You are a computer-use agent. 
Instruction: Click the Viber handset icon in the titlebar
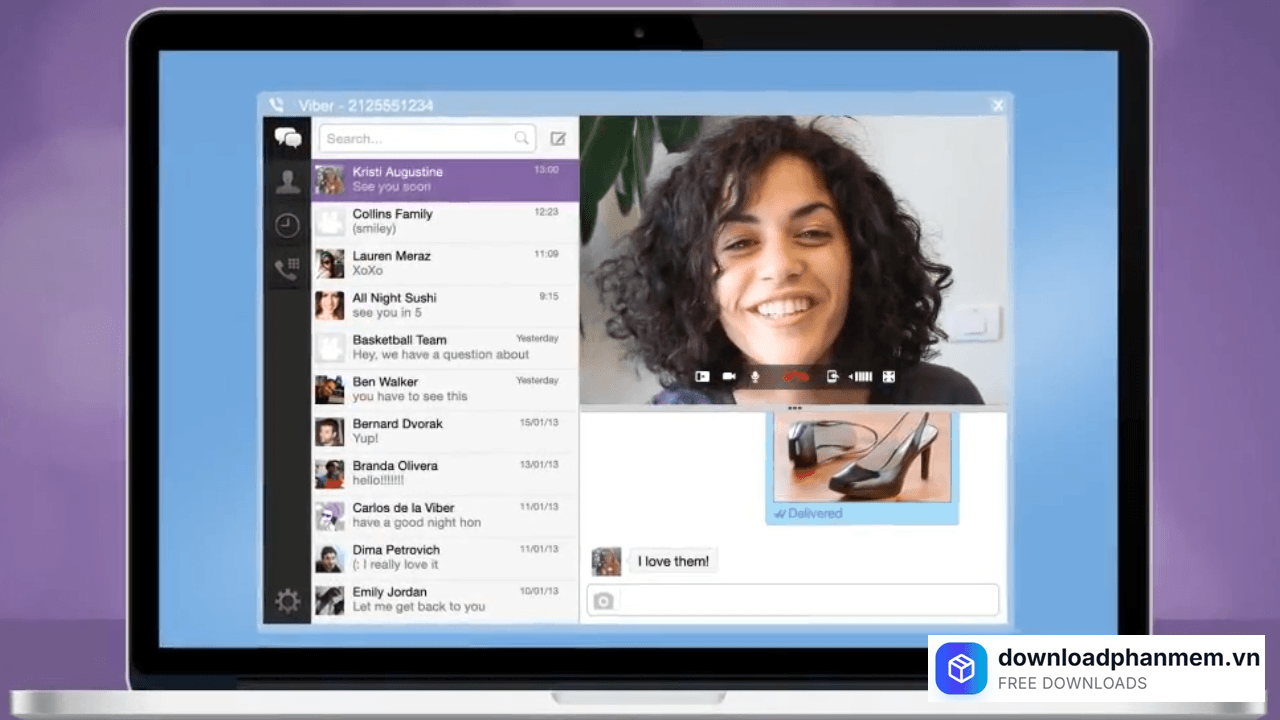tap(276, 104)
